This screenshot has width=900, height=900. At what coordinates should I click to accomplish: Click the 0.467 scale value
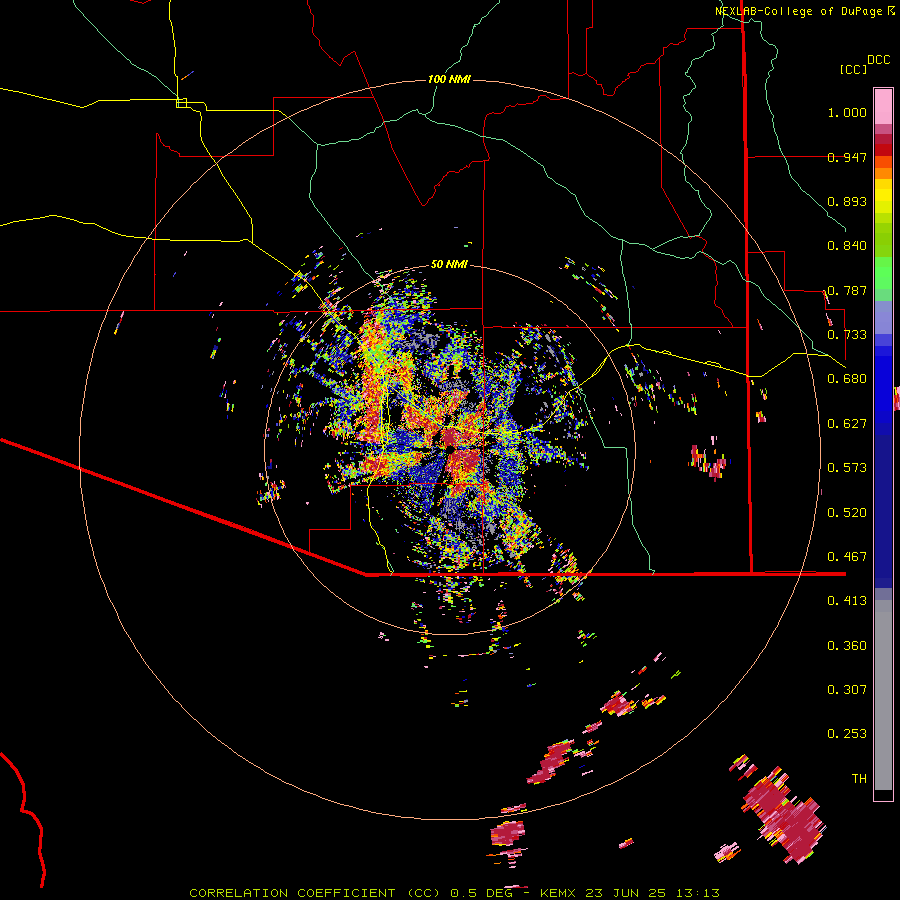(847, 557)
